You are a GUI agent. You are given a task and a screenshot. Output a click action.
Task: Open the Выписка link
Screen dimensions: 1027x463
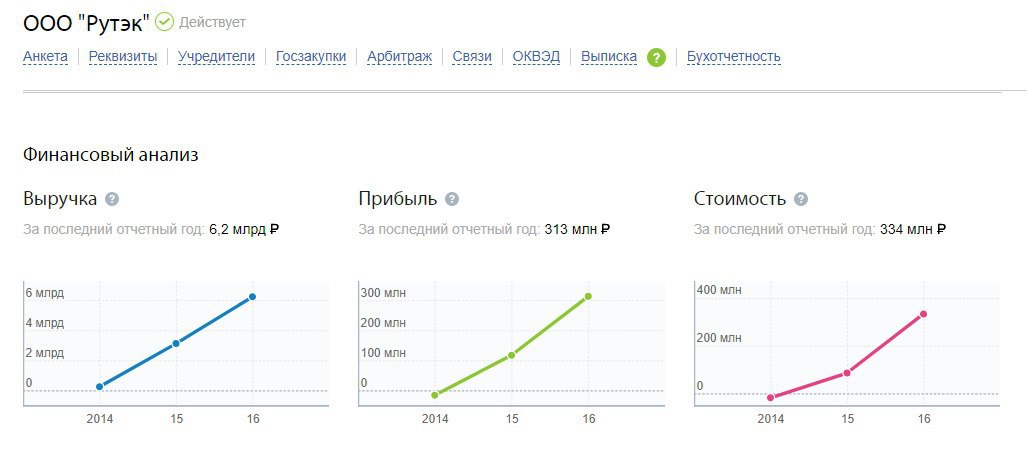pyautogui.click(x=609, y=56)
